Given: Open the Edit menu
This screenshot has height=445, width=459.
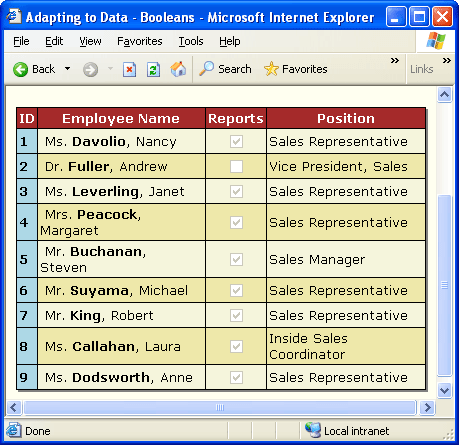Looking at the screenshot, I should point(54,41).
